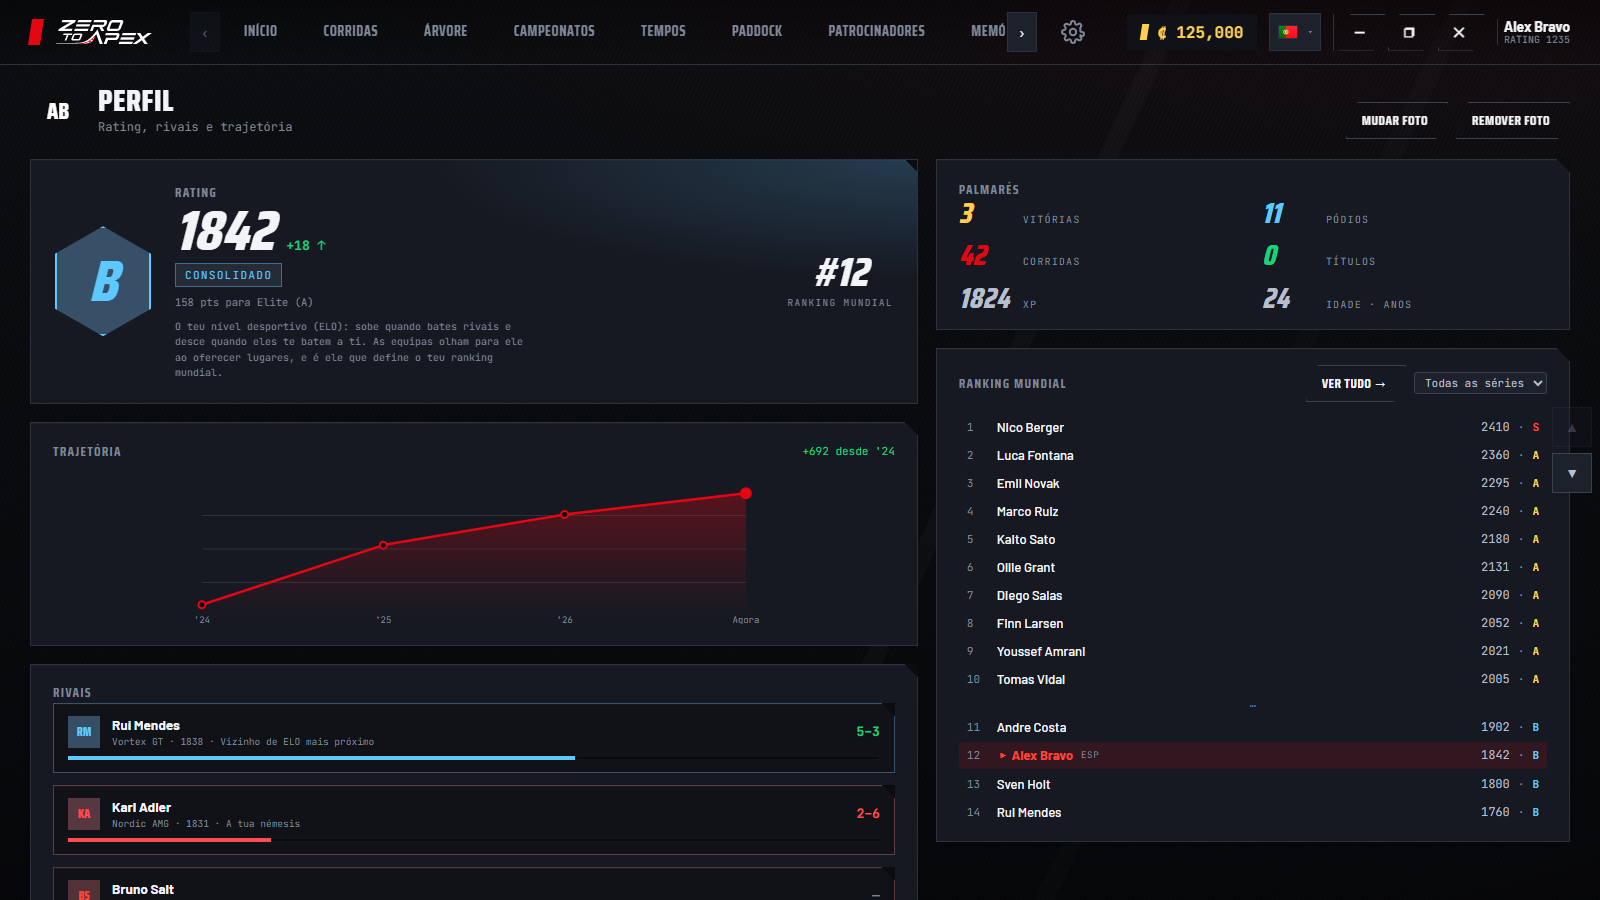Click the B class hexagon badge
The width and height of the screenshot is (1600, 900).
tap(103, 281)
